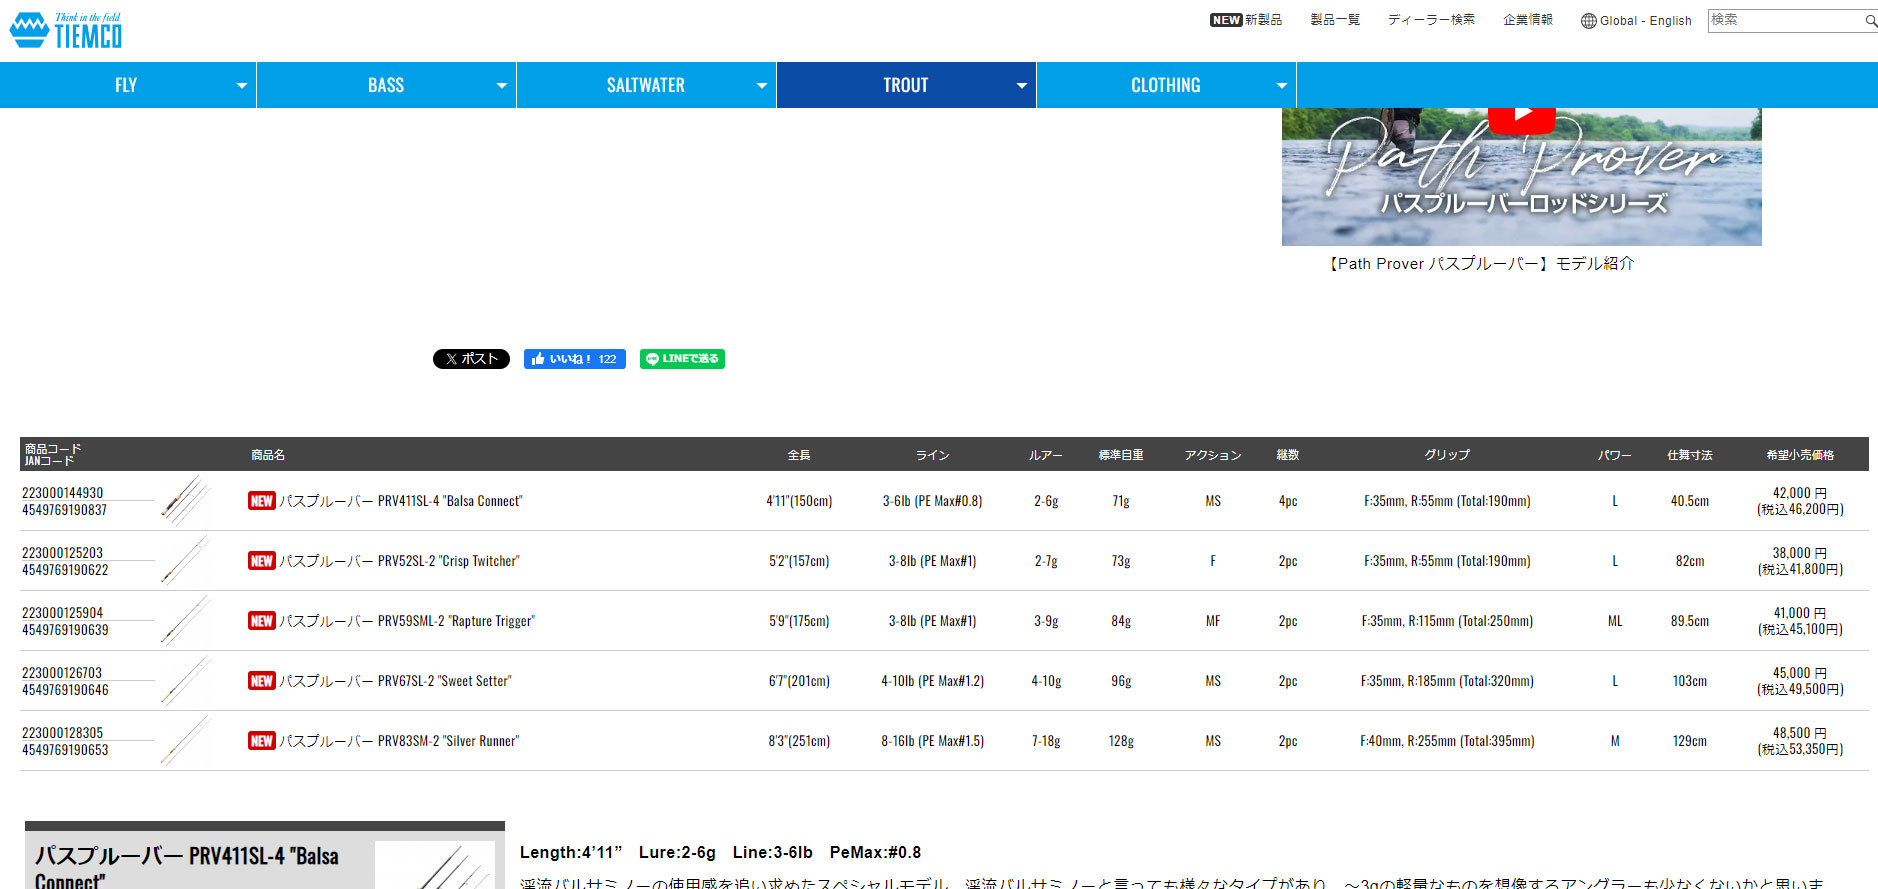The image size is (1878, 889).
Task: Expand the BASS menu dropdown arrow
Action: [x=501, y=86]
